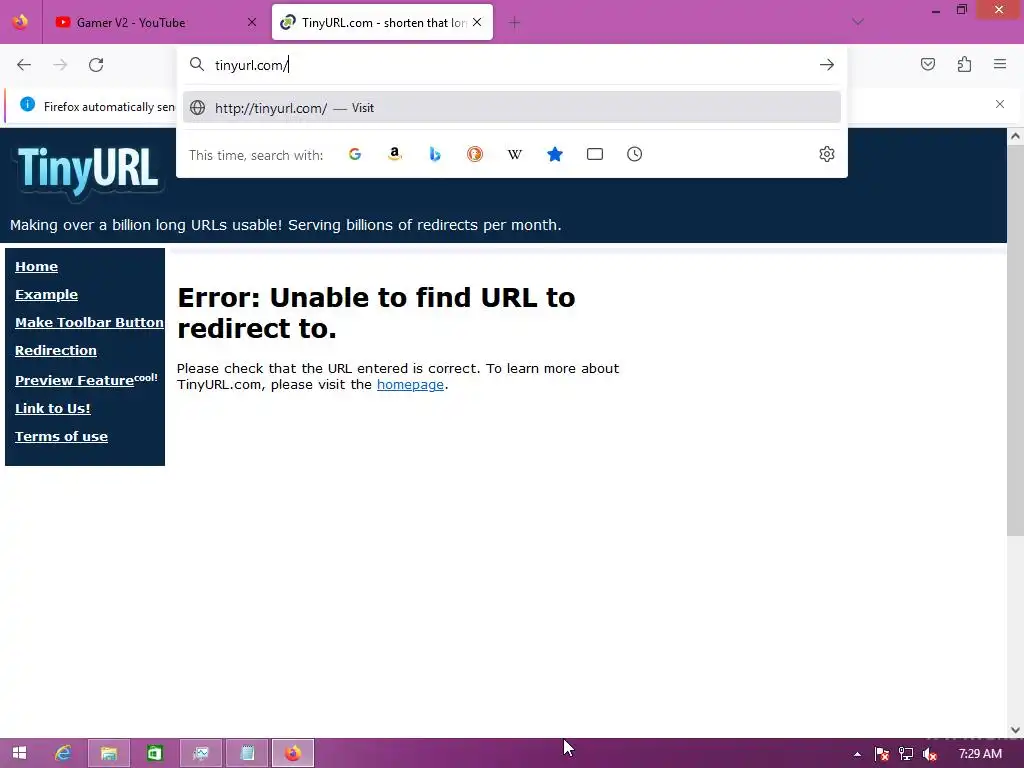Close the TinyURL.com tab
The image size is (1024, 768).
[477, 22]
